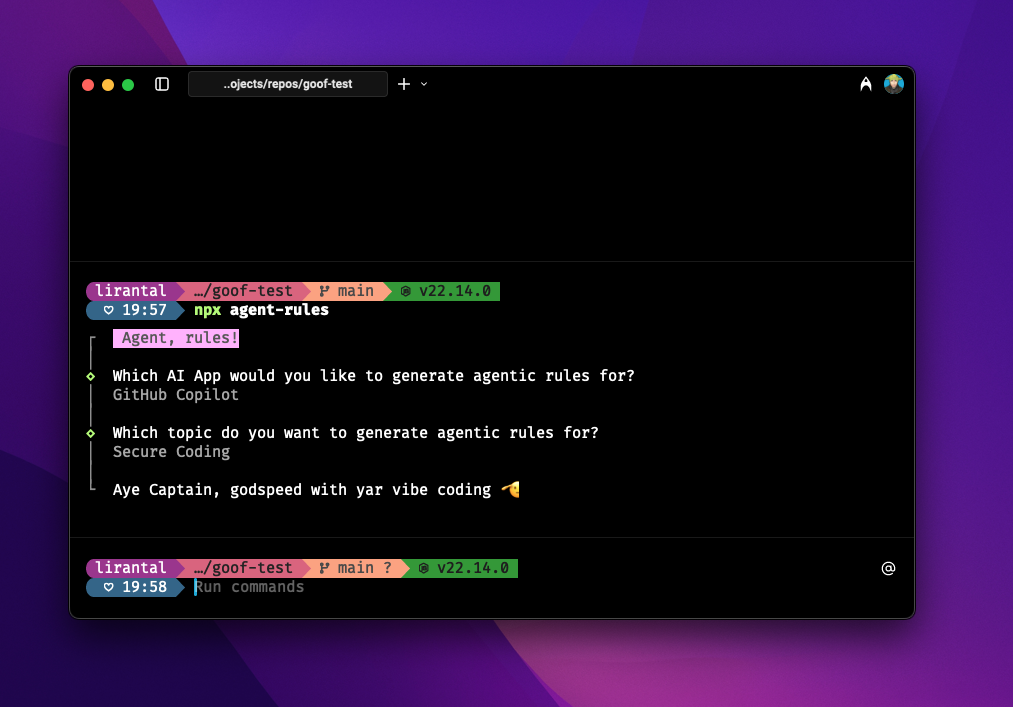Click the saluting emoji after "vibe coding"
The height and width of the screenshot is (707, 1013).
(510, 490)
